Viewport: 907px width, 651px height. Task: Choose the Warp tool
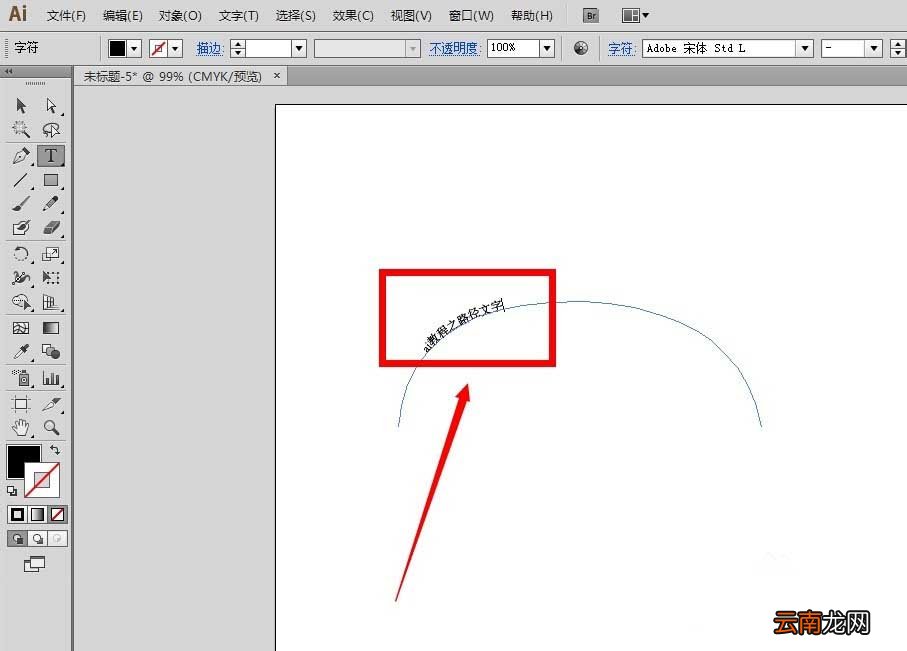(x=21, y=278)
